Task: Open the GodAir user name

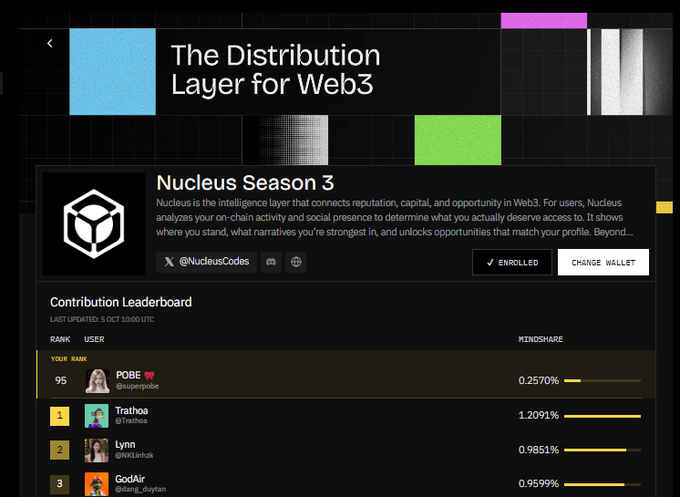Action: click(130, 479)
